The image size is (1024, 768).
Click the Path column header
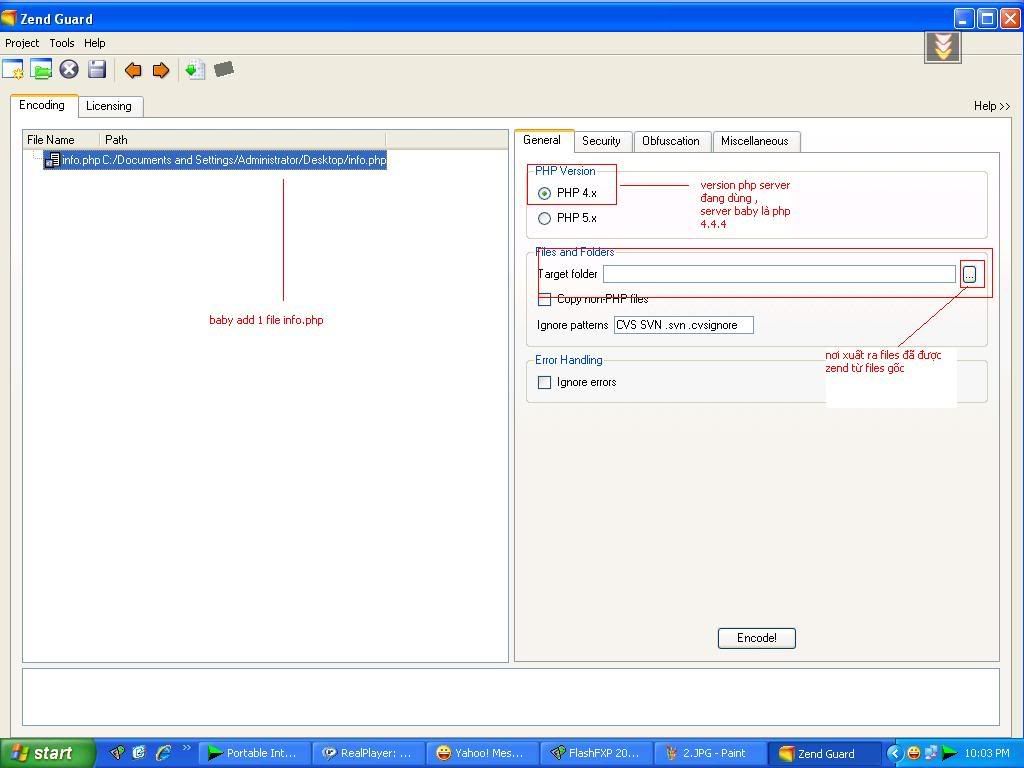(242, 140)
